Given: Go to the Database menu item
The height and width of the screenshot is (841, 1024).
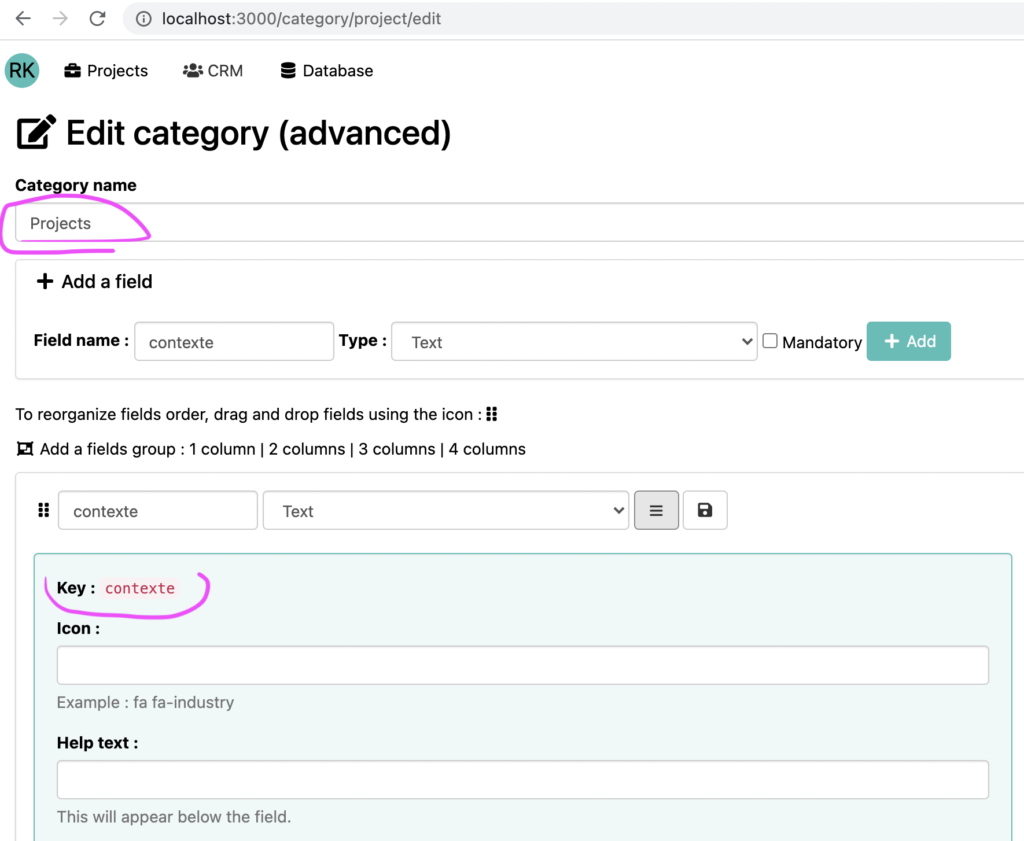Looking at the screenshot, I should pos(327,71).
